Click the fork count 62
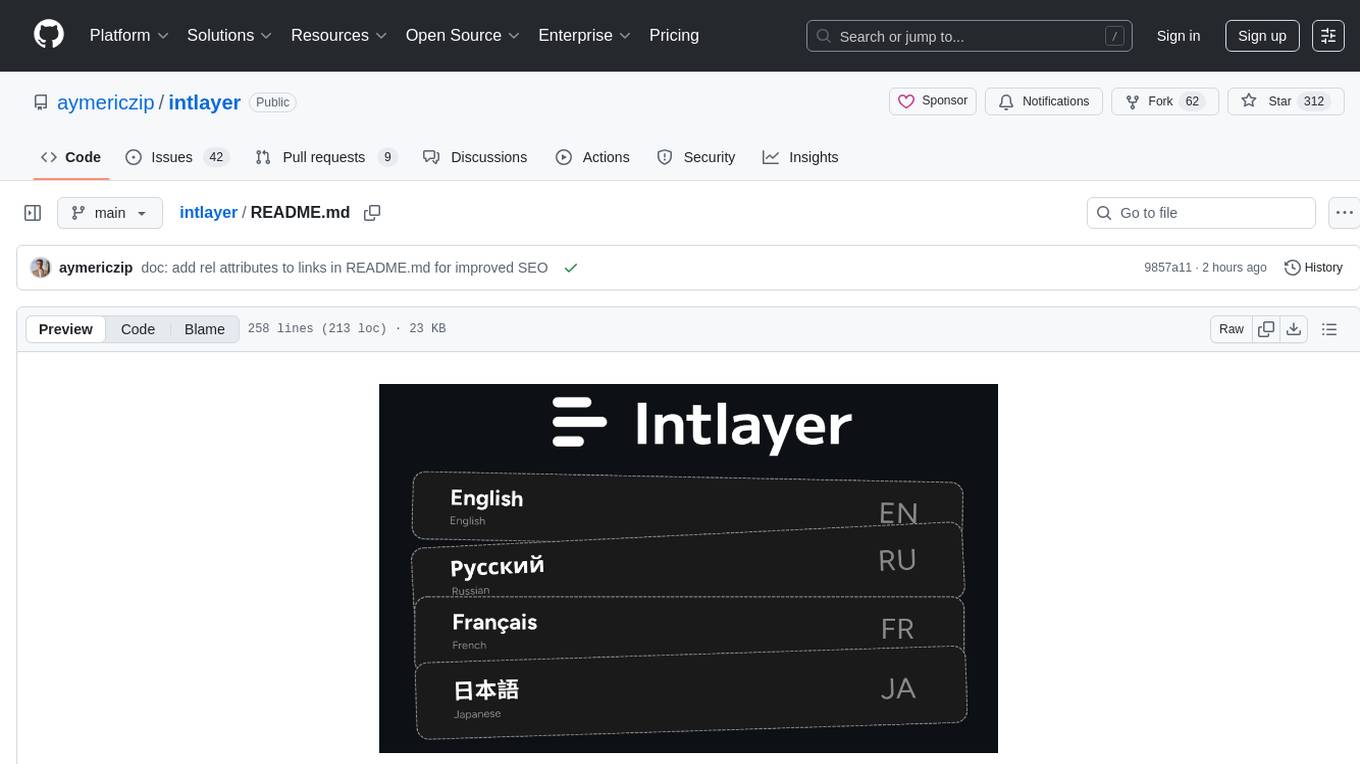 click(x=1192, y=101)
